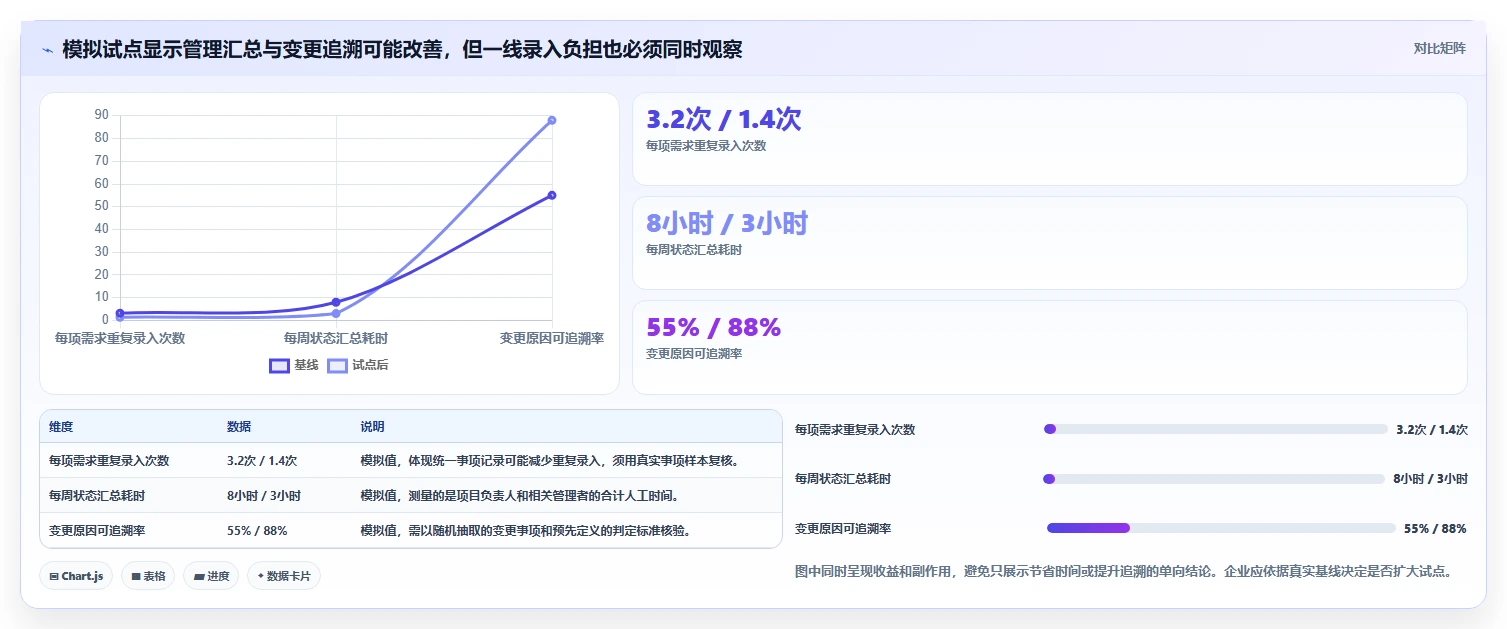Click the 进度 tag chip
1507x629 pixels.
211,576
